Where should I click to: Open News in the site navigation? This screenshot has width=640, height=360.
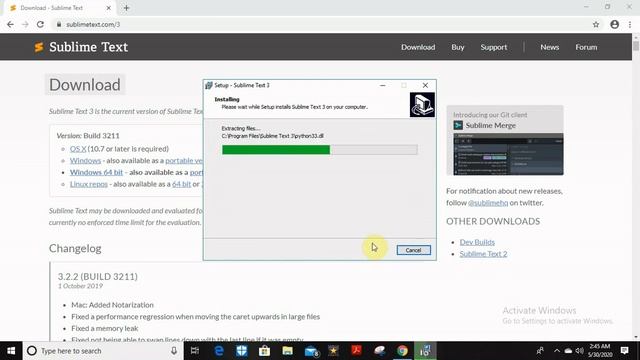(549, 47)
